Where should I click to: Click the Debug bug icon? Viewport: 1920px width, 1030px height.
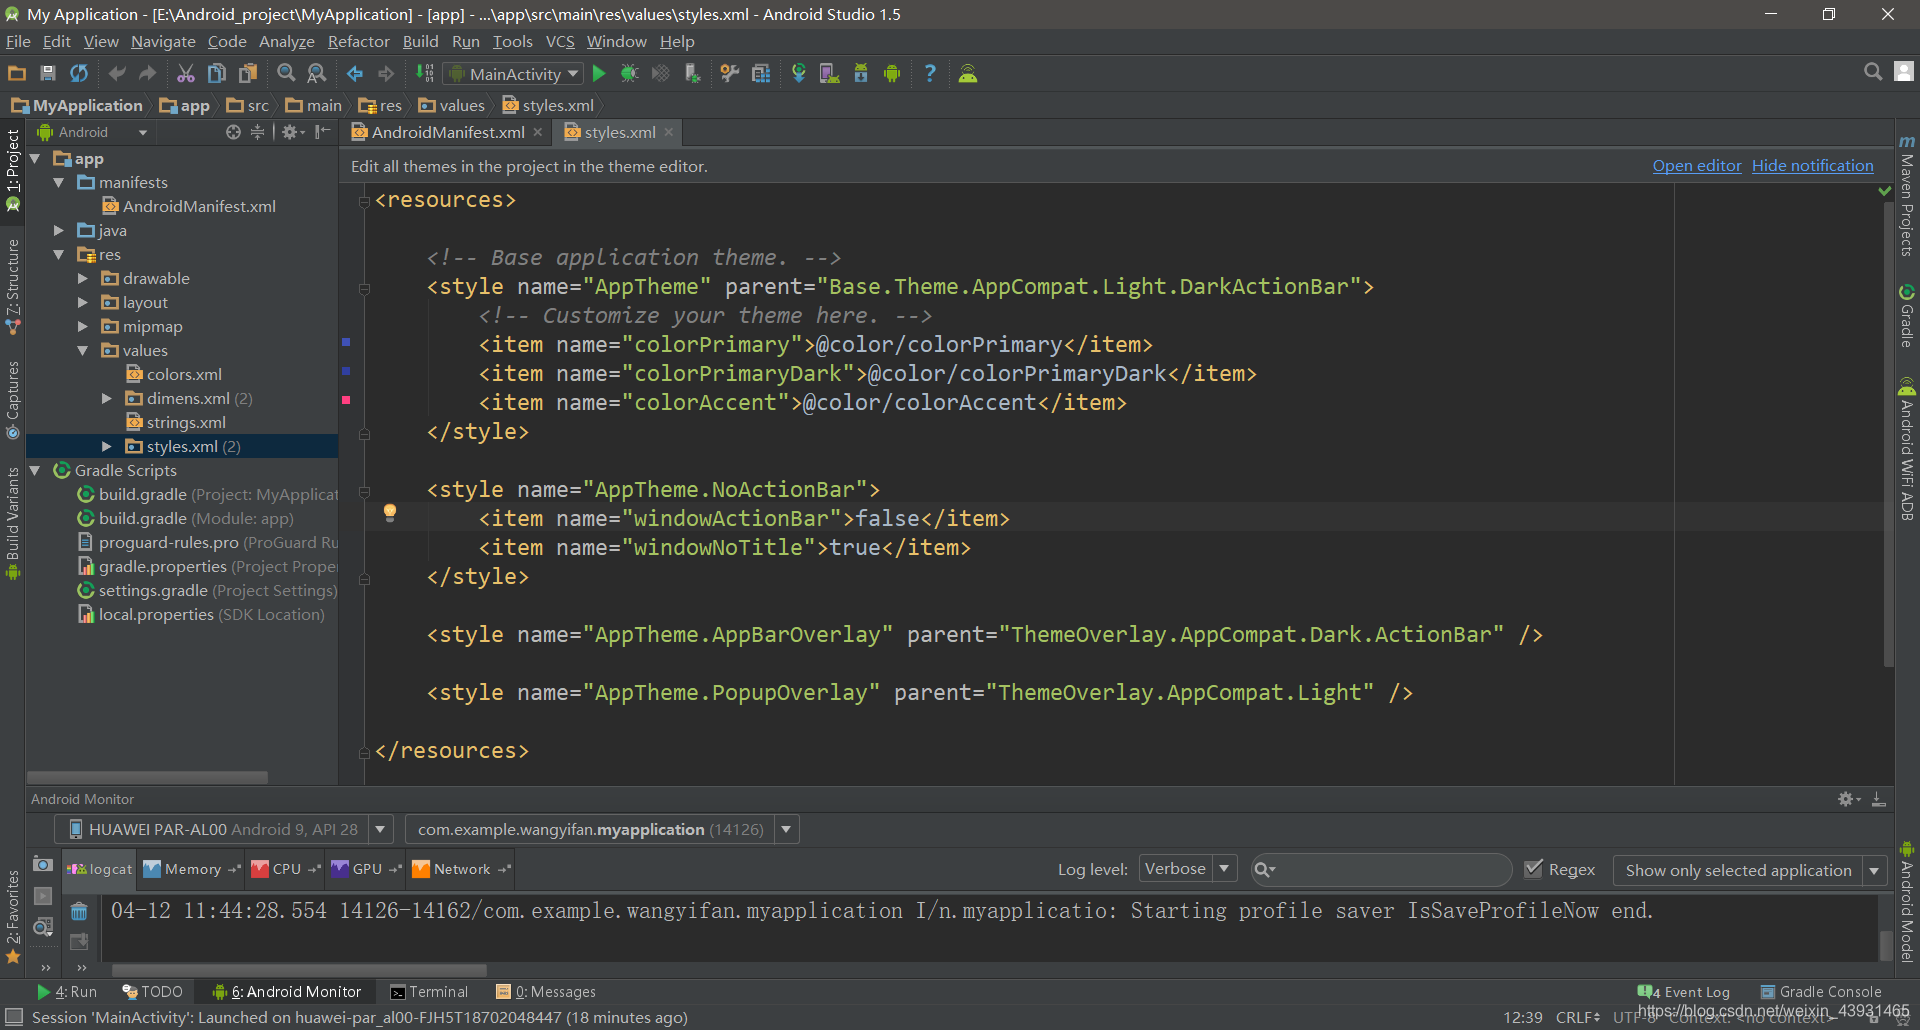630,73
